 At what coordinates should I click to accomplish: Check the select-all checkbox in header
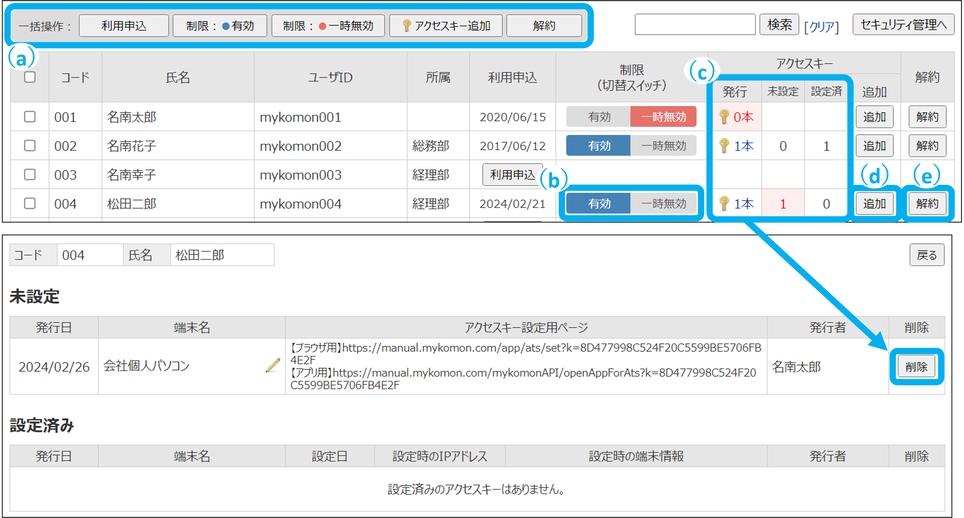click(x=30, y=77)
